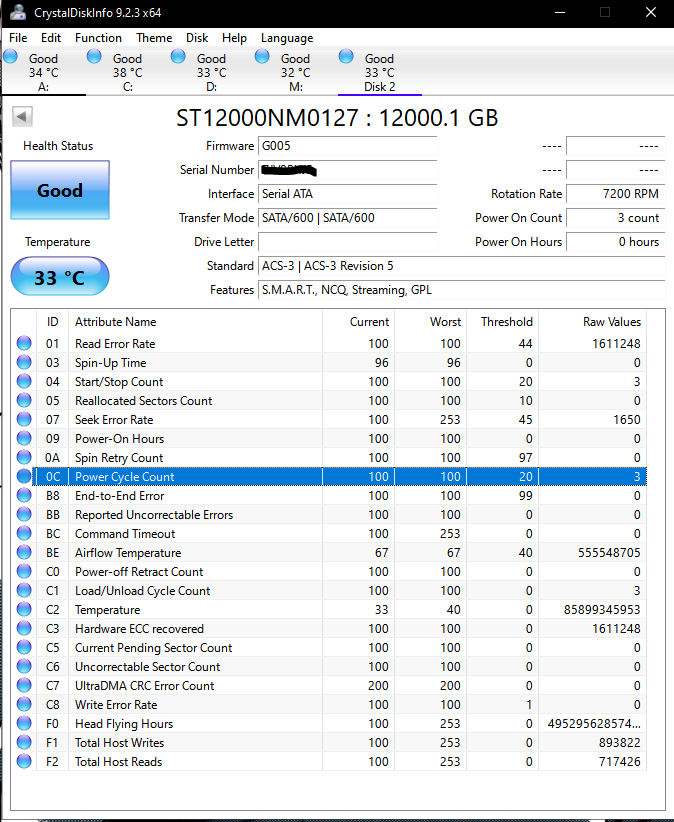
Task: Select the Disk 2 tab
Action: 379,72
